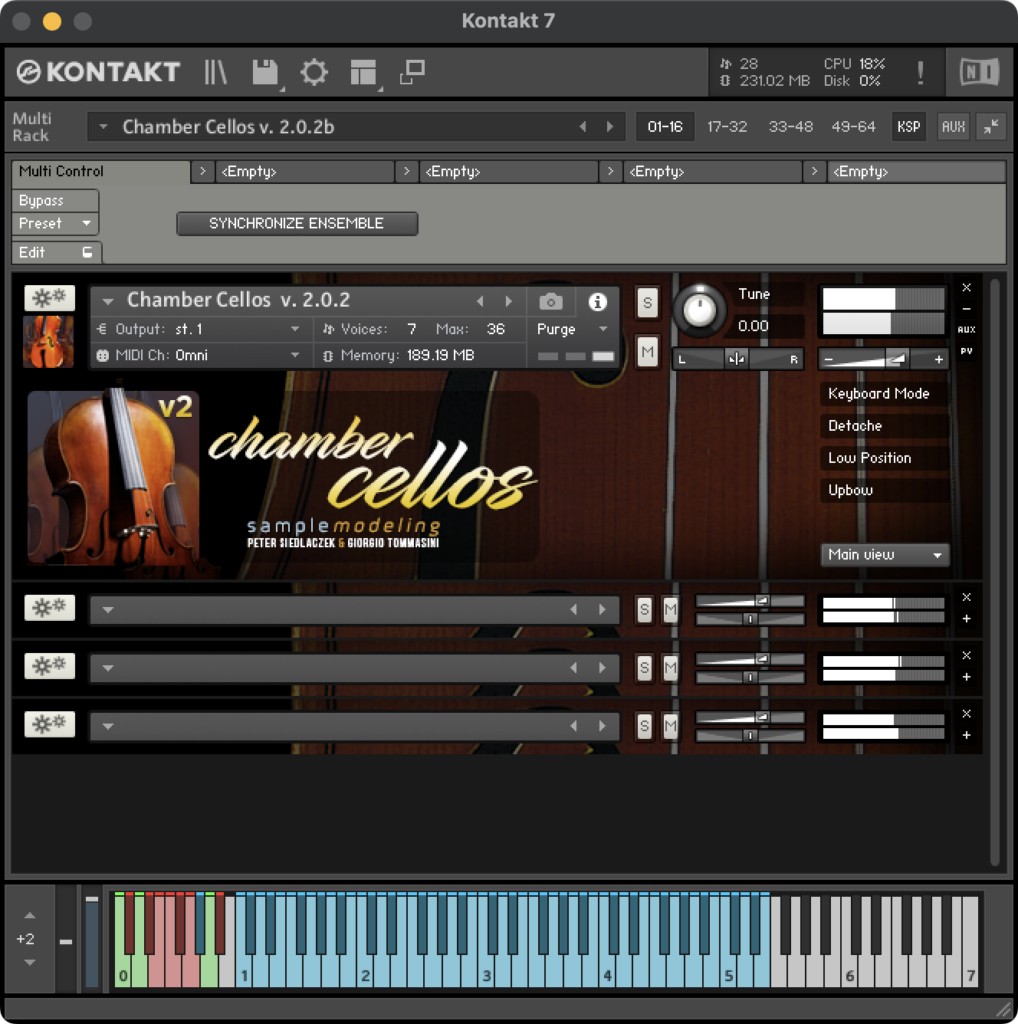The width and height of the screenshot is (1018, 1024).
Task: Expand the second empty slot dropdown arrow
Action: coord(108,667)
